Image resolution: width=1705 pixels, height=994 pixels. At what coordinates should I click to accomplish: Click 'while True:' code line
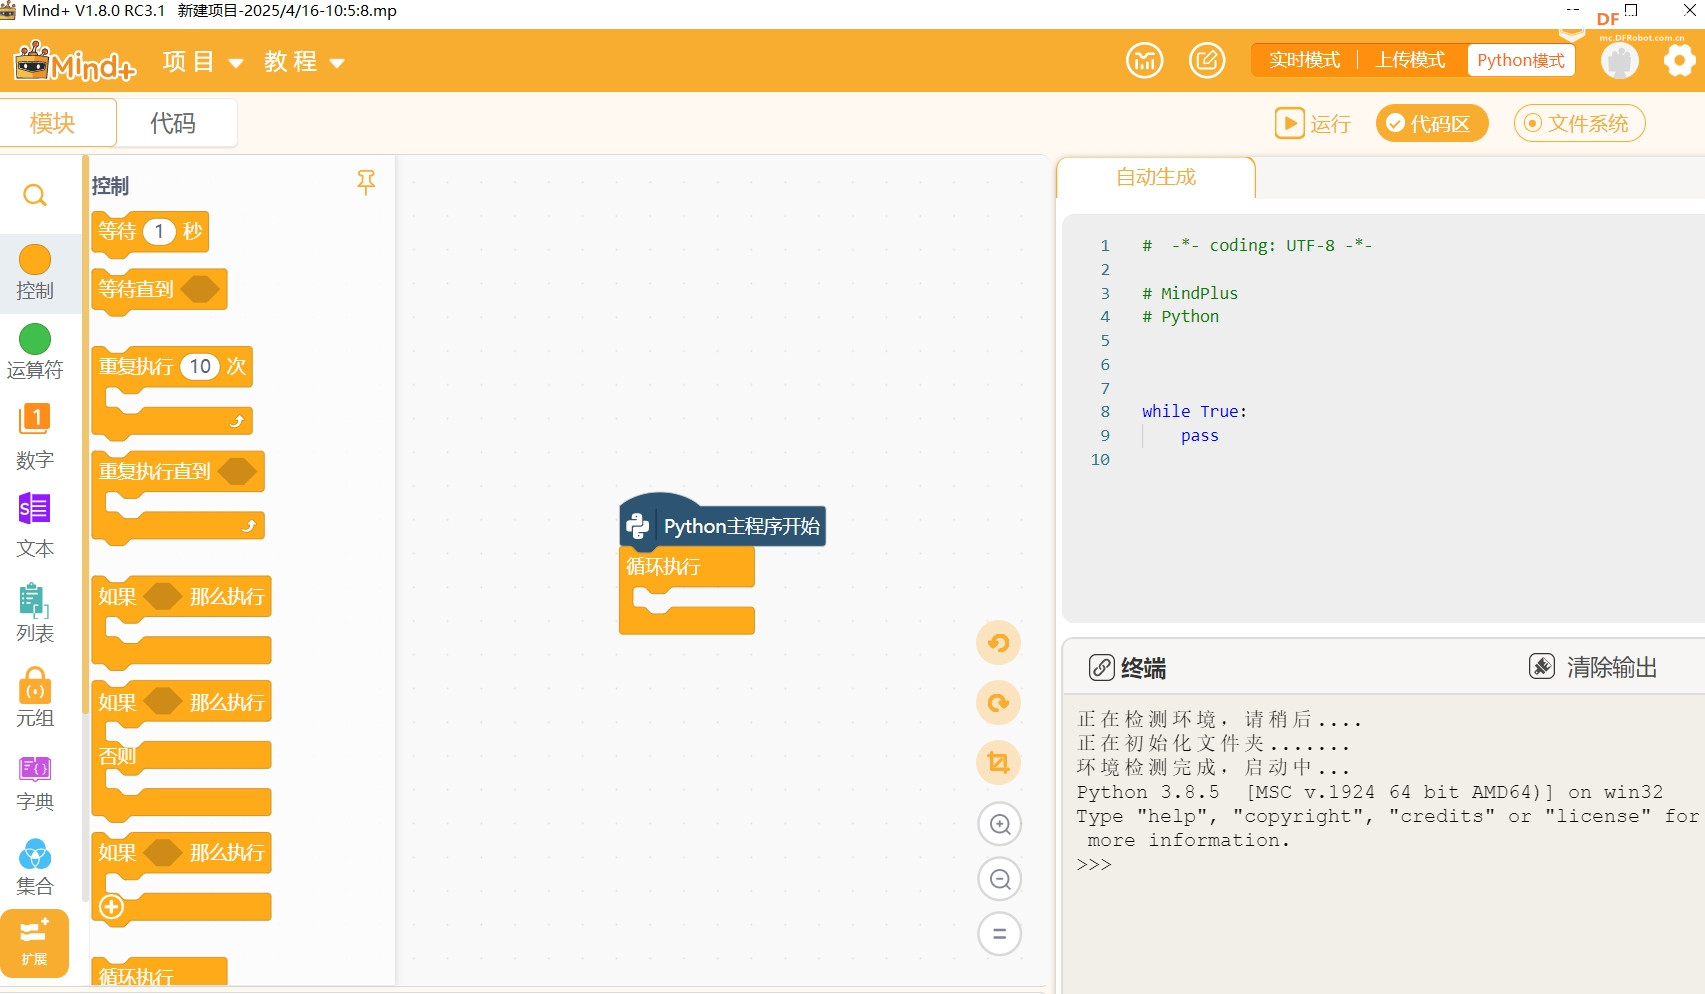[x=1194, y=412]
